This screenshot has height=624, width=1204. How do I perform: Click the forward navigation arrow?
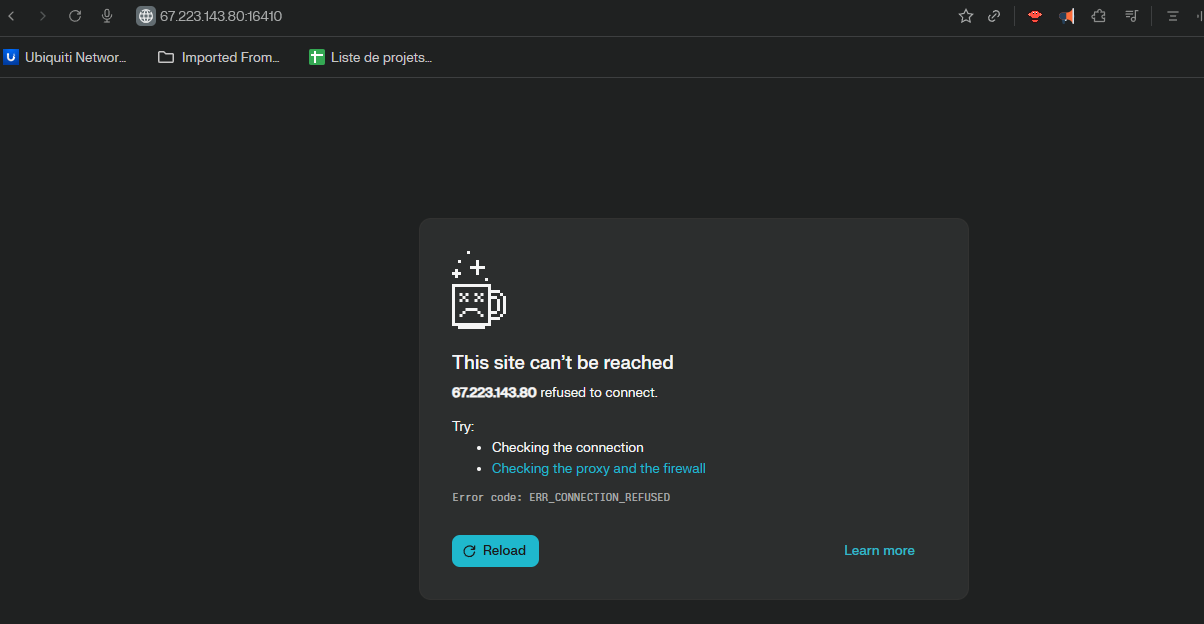click(42, 16)
